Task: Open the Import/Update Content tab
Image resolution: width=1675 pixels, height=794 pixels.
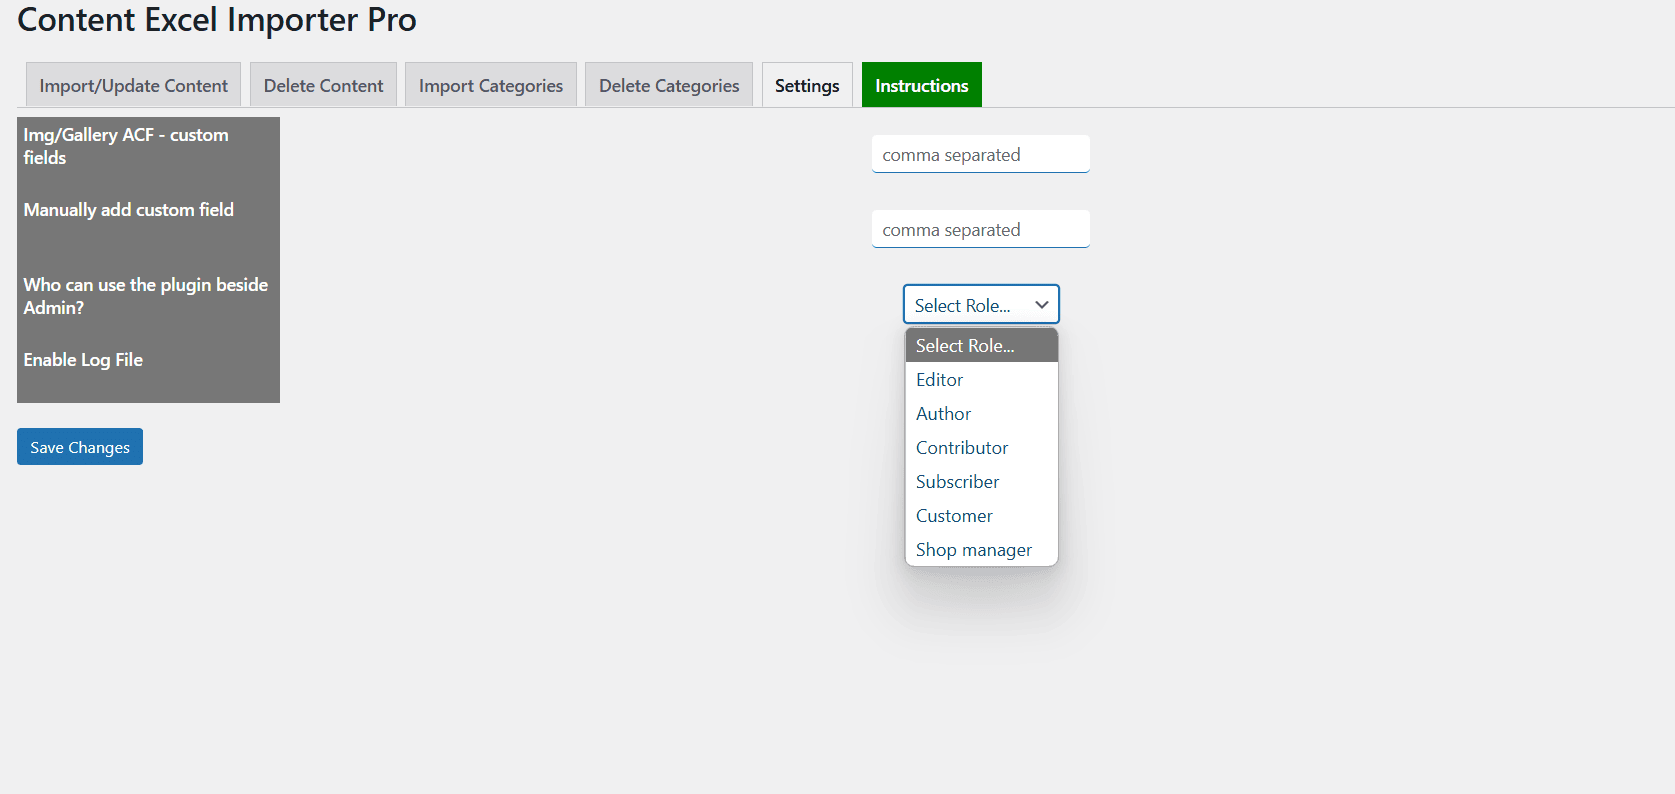Action: tap(133, 85)
